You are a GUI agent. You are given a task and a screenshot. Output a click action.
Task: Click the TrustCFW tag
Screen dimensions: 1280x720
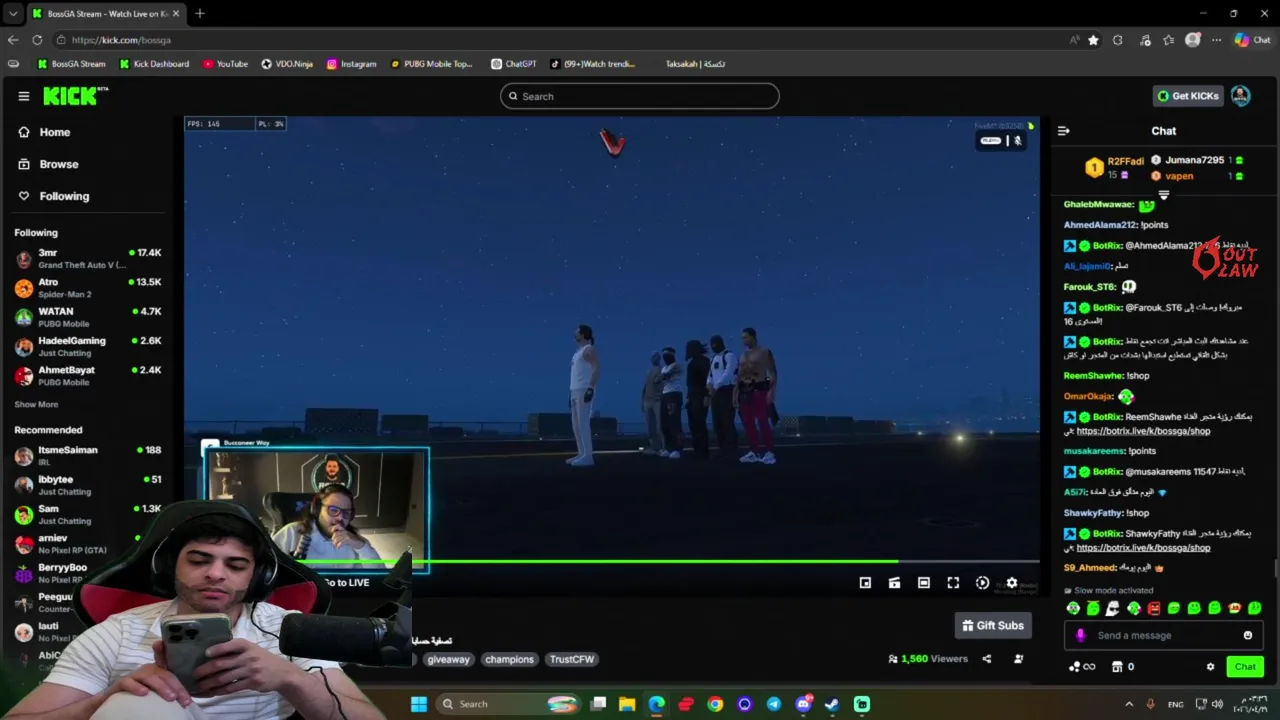[572, 659]
